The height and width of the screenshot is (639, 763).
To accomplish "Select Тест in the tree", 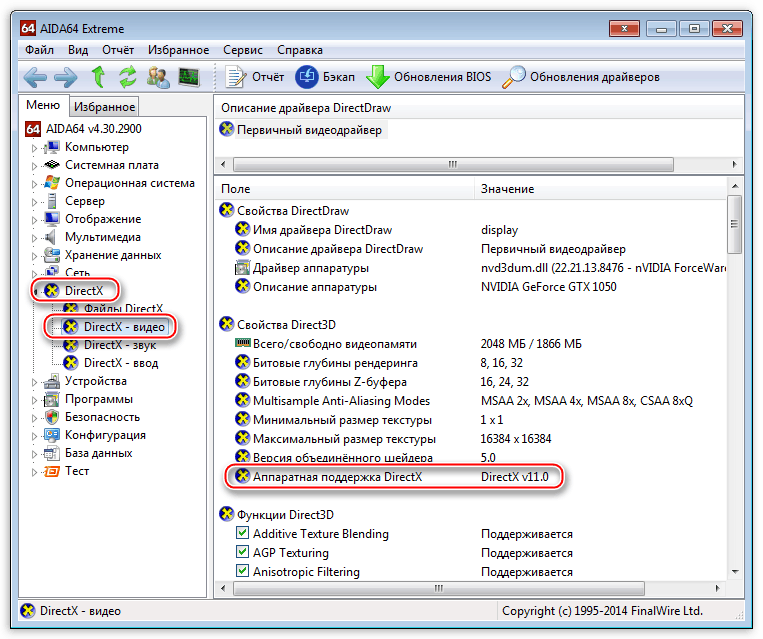I will coord(67,471).
